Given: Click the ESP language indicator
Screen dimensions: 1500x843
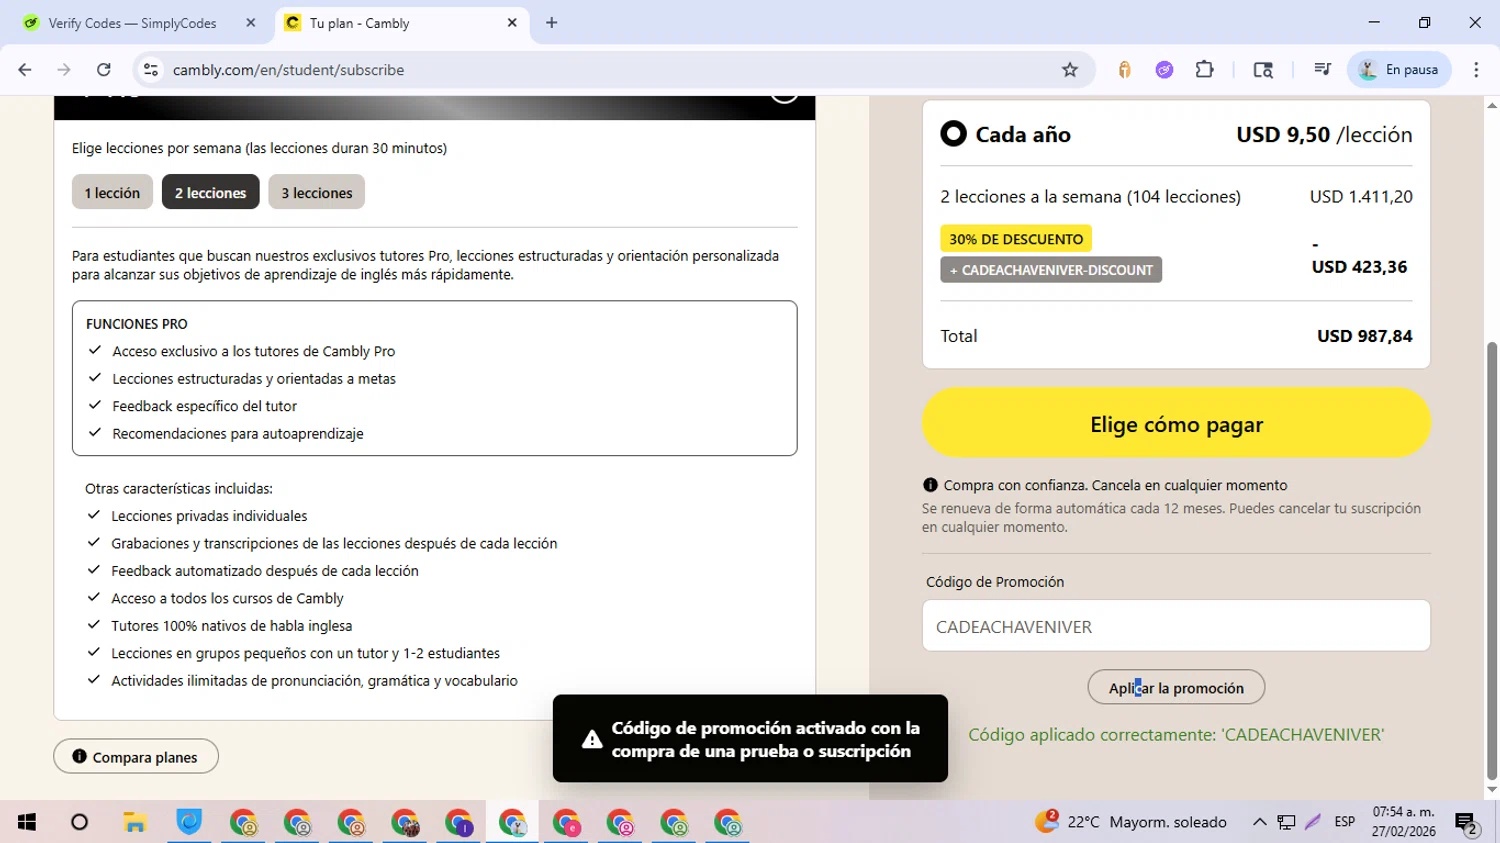Looking at the screenshot, I should pyautogui.click(x=1345, y=822).
